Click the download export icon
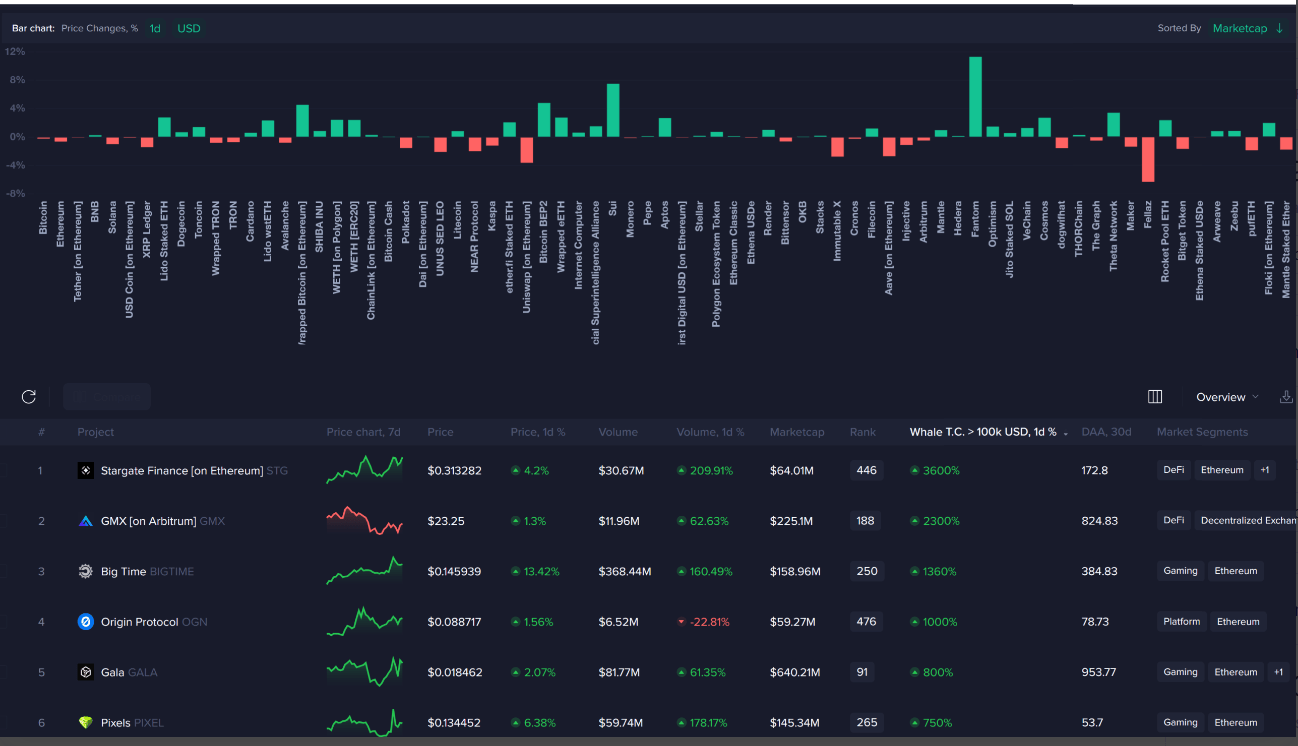Image resolution: width=1298 pixels, height=746 pixels. point(1287,397)
